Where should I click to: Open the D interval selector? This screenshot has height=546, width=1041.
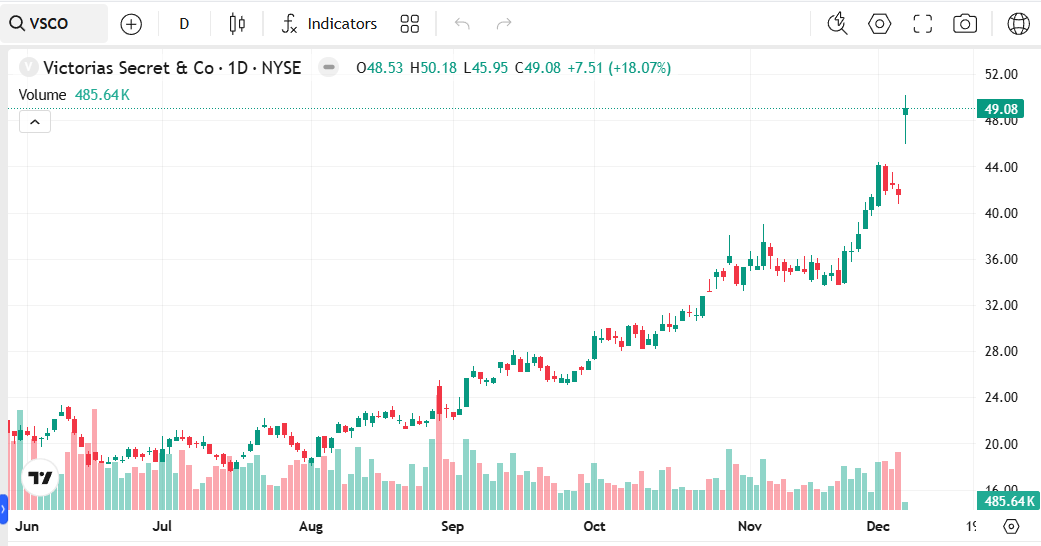(x=184, y=25)
